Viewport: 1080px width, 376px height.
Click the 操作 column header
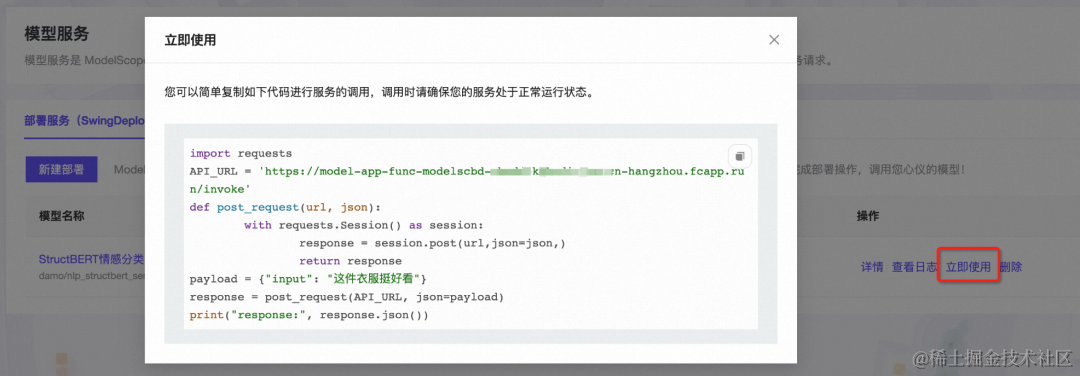click(868, 216)
